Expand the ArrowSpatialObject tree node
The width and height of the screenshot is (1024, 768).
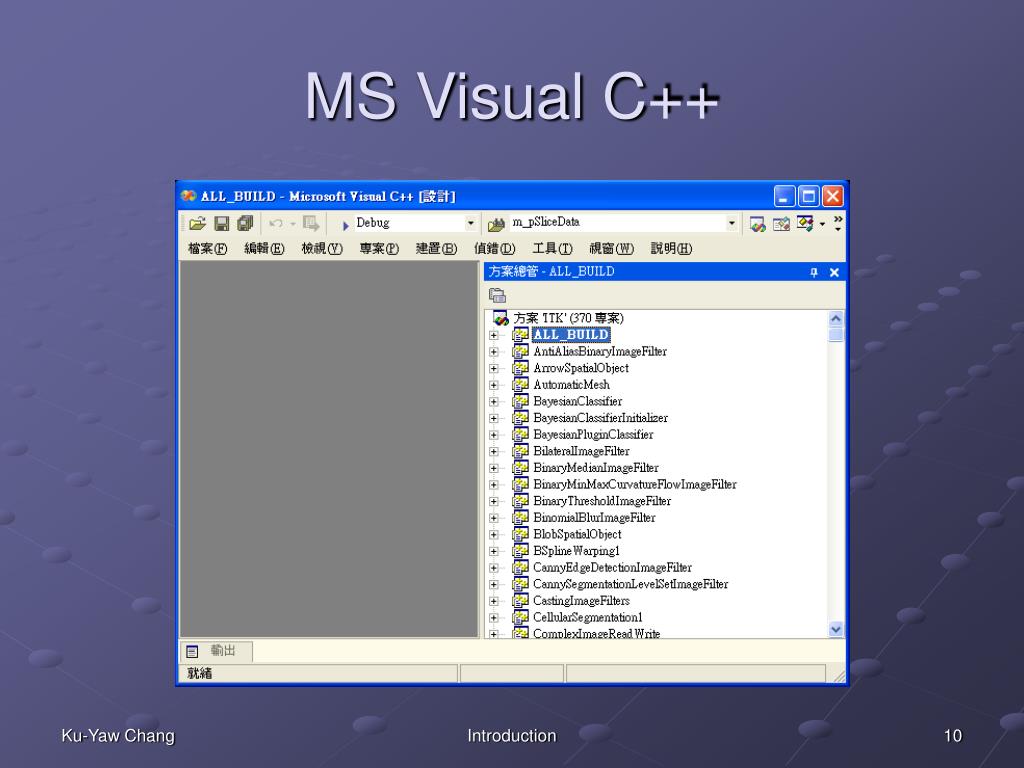click(494, 369)
